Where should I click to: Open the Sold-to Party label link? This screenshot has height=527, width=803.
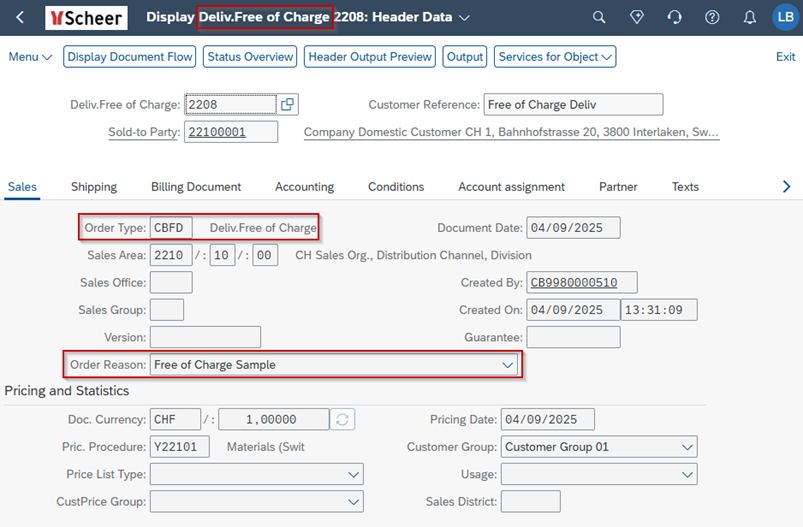144,132
